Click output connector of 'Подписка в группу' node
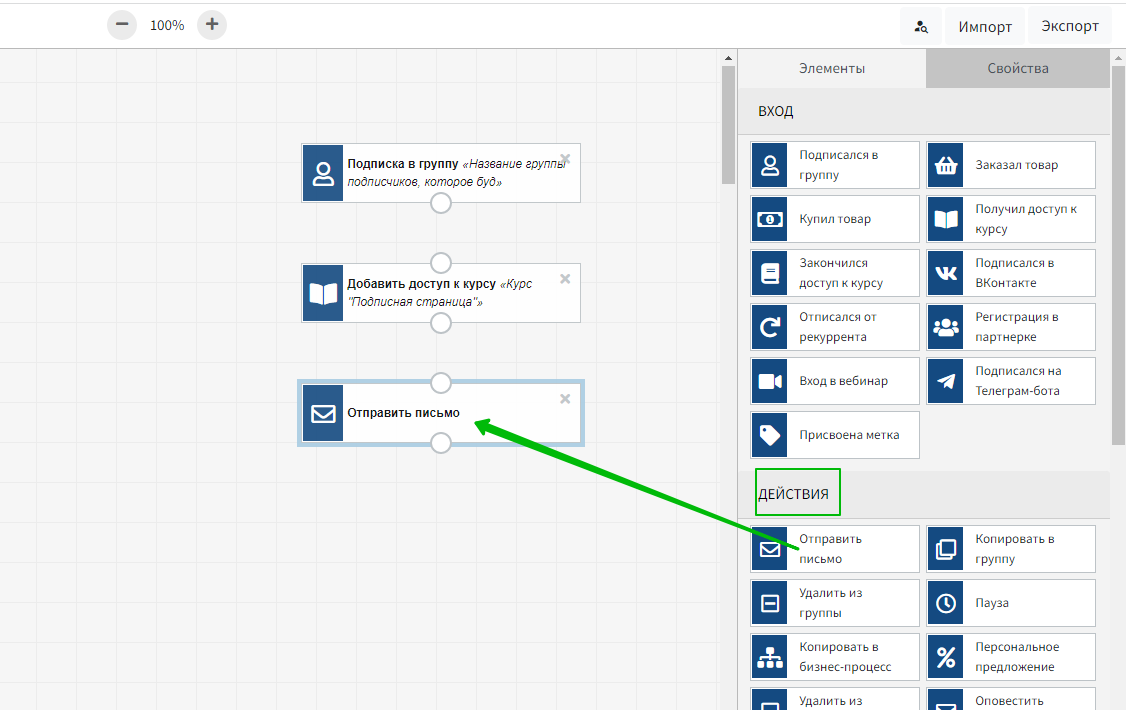The image size is (1126, 710). pos(440,203)
